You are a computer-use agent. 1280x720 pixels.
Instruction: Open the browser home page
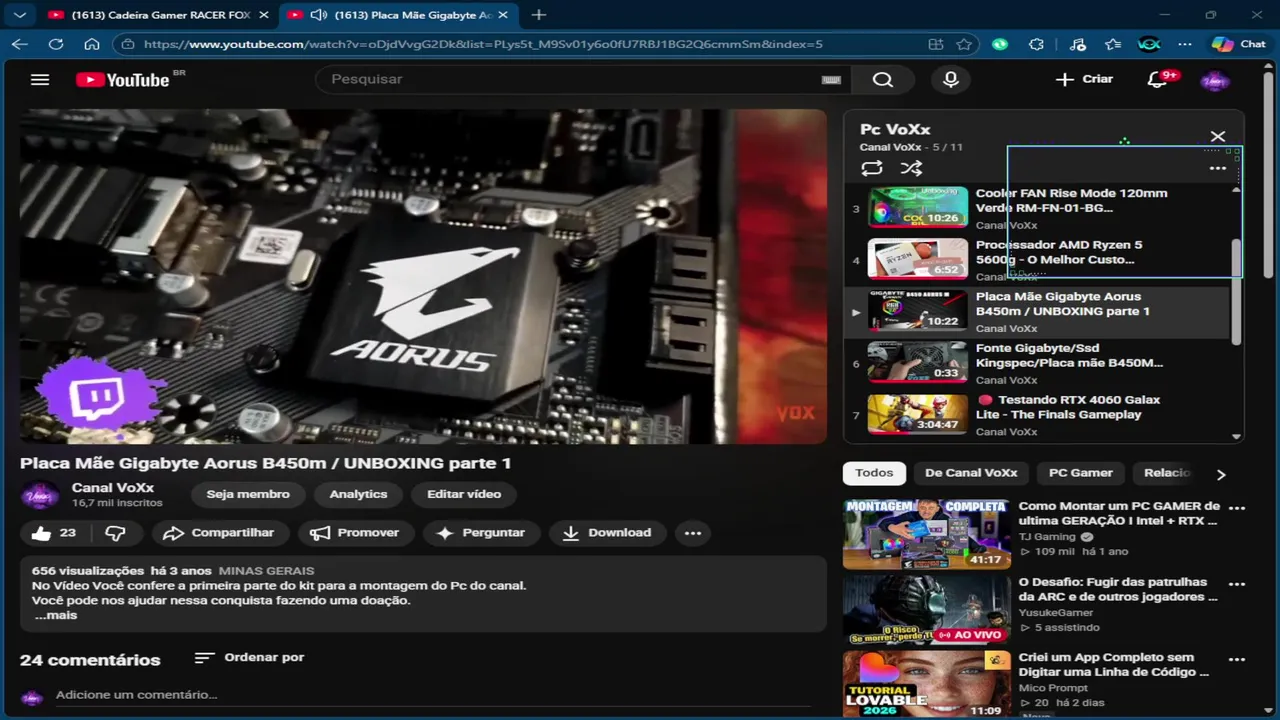click(92, 44)
